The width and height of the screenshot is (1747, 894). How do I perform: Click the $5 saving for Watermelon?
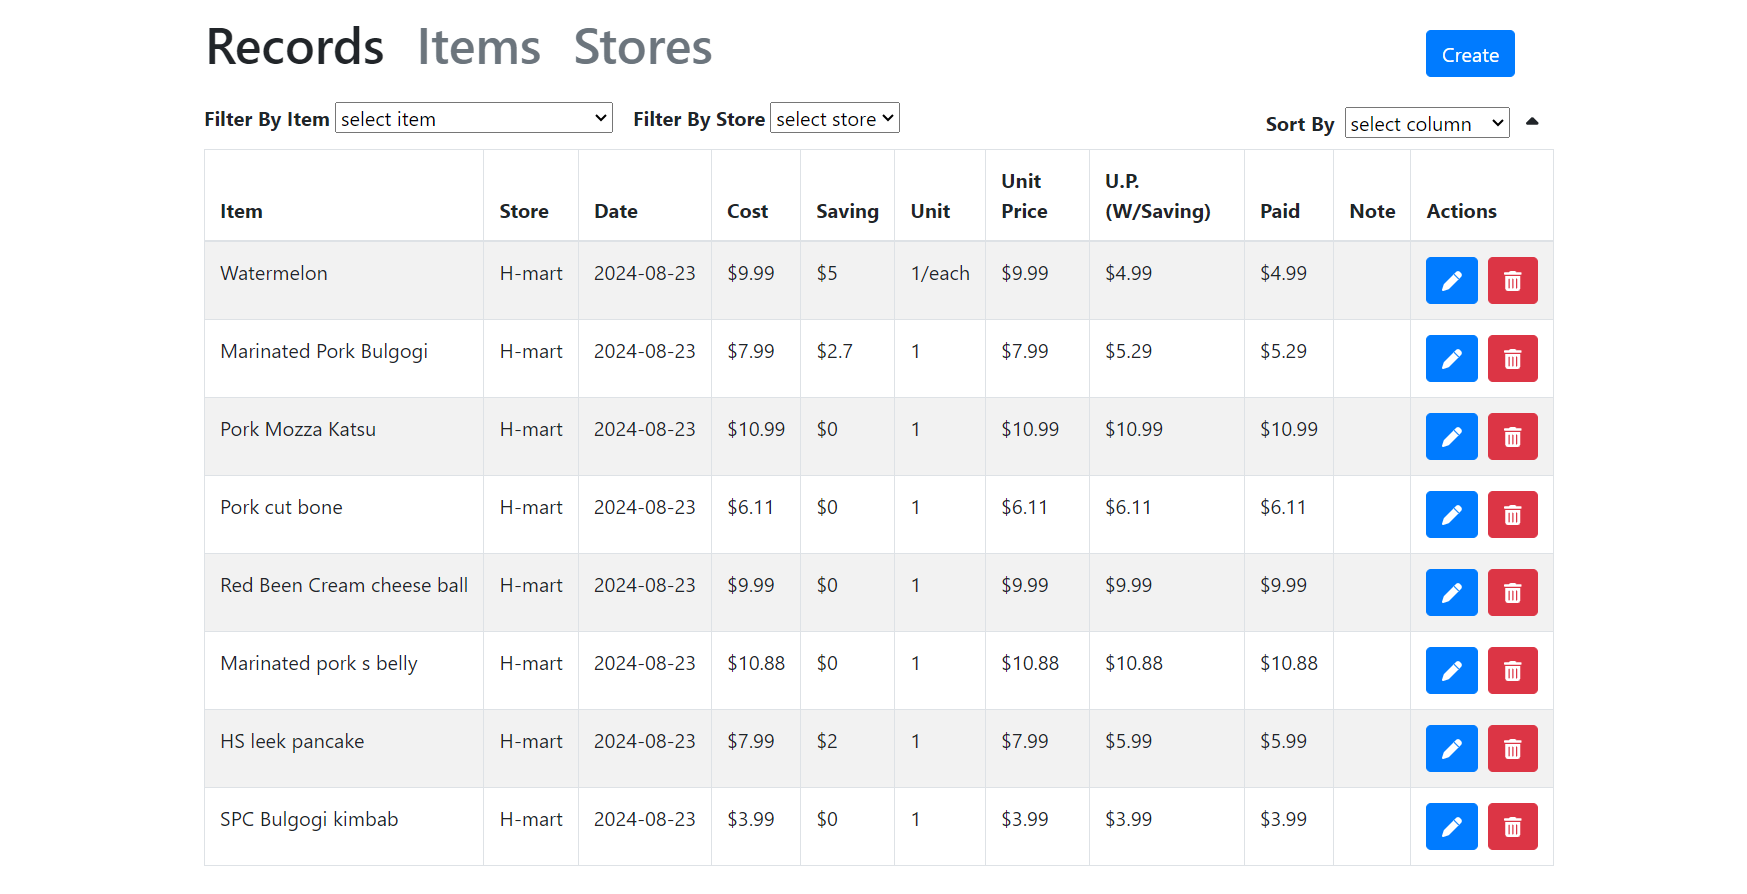coord(827,273)
